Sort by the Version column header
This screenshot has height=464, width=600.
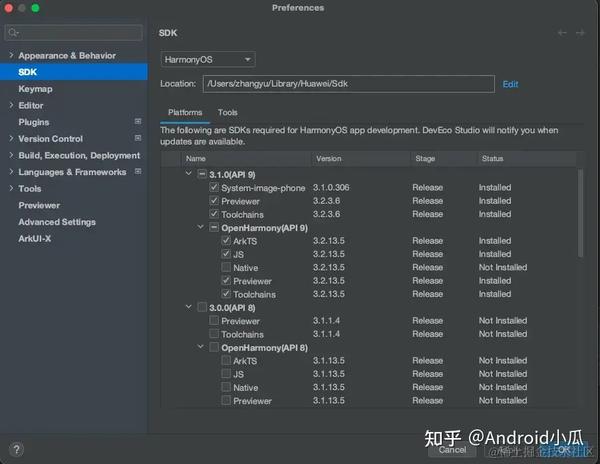coord(360,158)
